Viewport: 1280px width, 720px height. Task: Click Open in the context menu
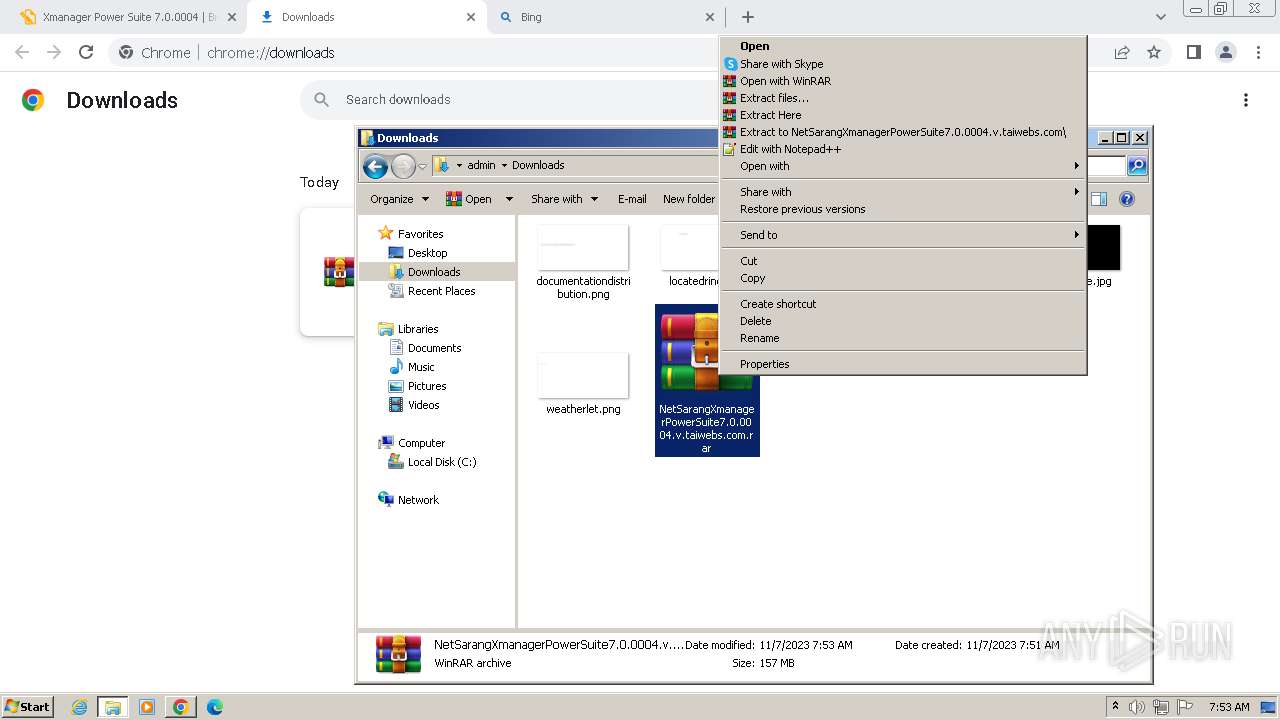pyautogui.click(x=755, y=46)
